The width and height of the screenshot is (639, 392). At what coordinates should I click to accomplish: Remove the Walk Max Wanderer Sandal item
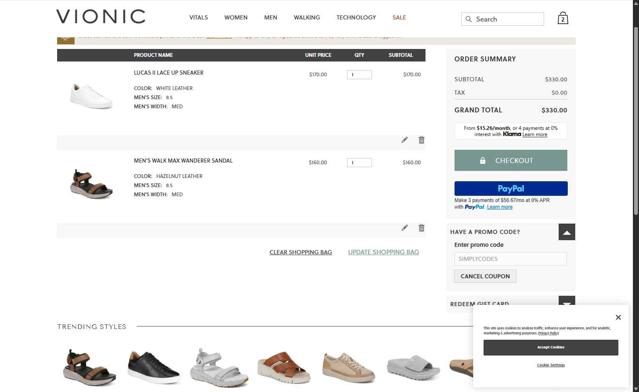tap(421, 228)
